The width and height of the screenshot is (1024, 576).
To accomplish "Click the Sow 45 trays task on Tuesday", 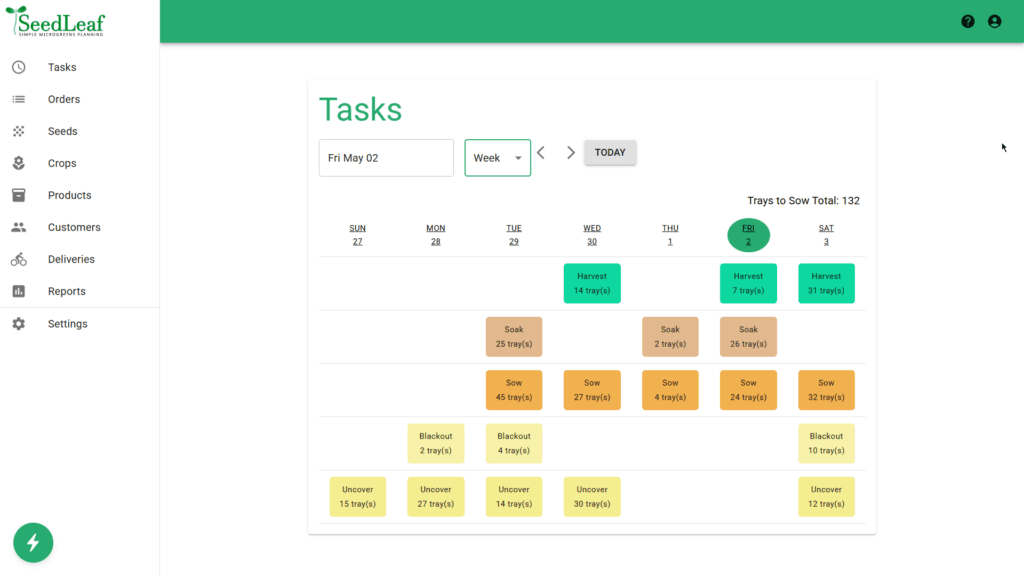I will [x=513, y=390].
